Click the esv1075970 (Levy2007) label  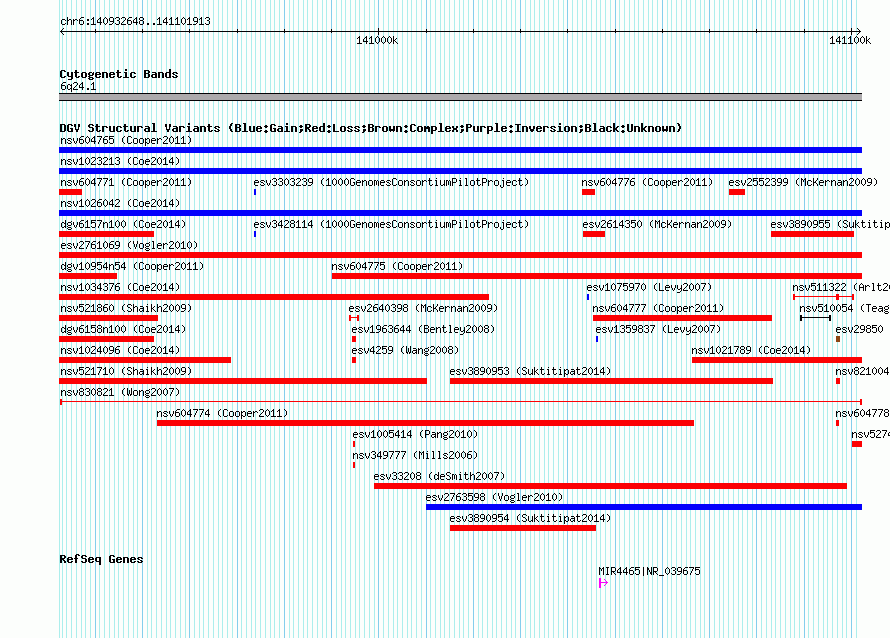(649, 287)
